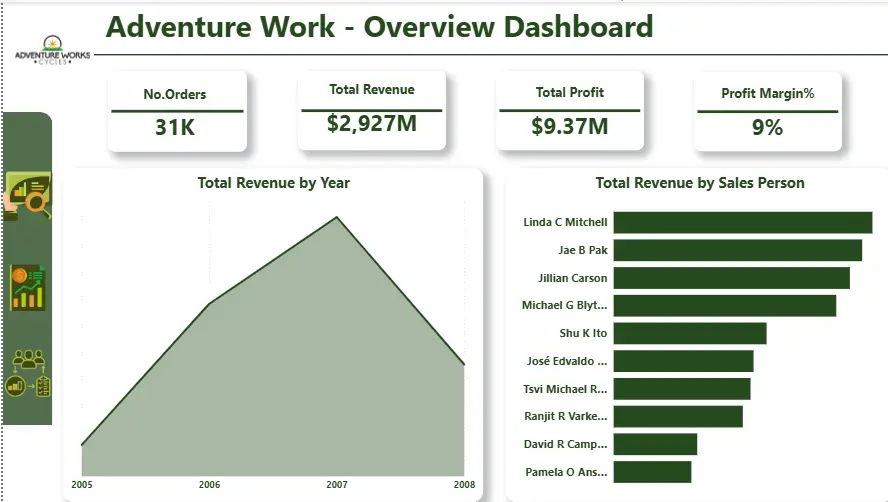Screen dimensions: 888x502
Task: Click the 2007 axis label
Action: 337,484
